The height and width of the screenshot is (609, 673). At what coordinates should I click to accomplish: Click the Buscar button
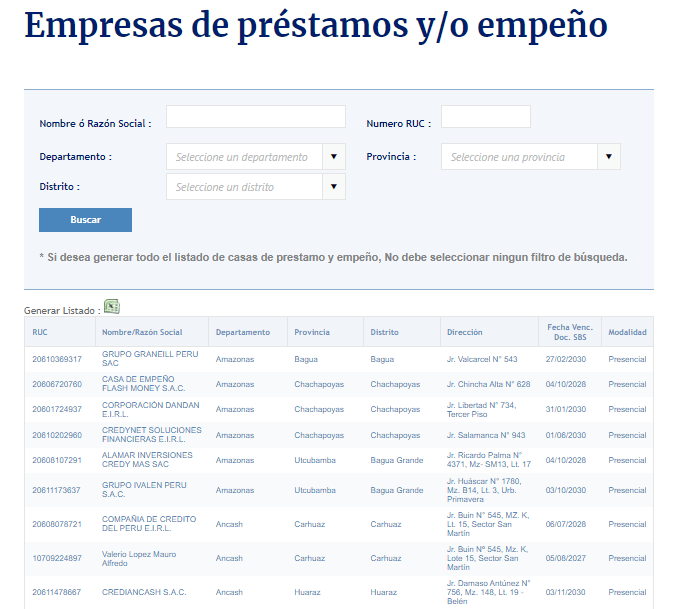click(85, 220)
